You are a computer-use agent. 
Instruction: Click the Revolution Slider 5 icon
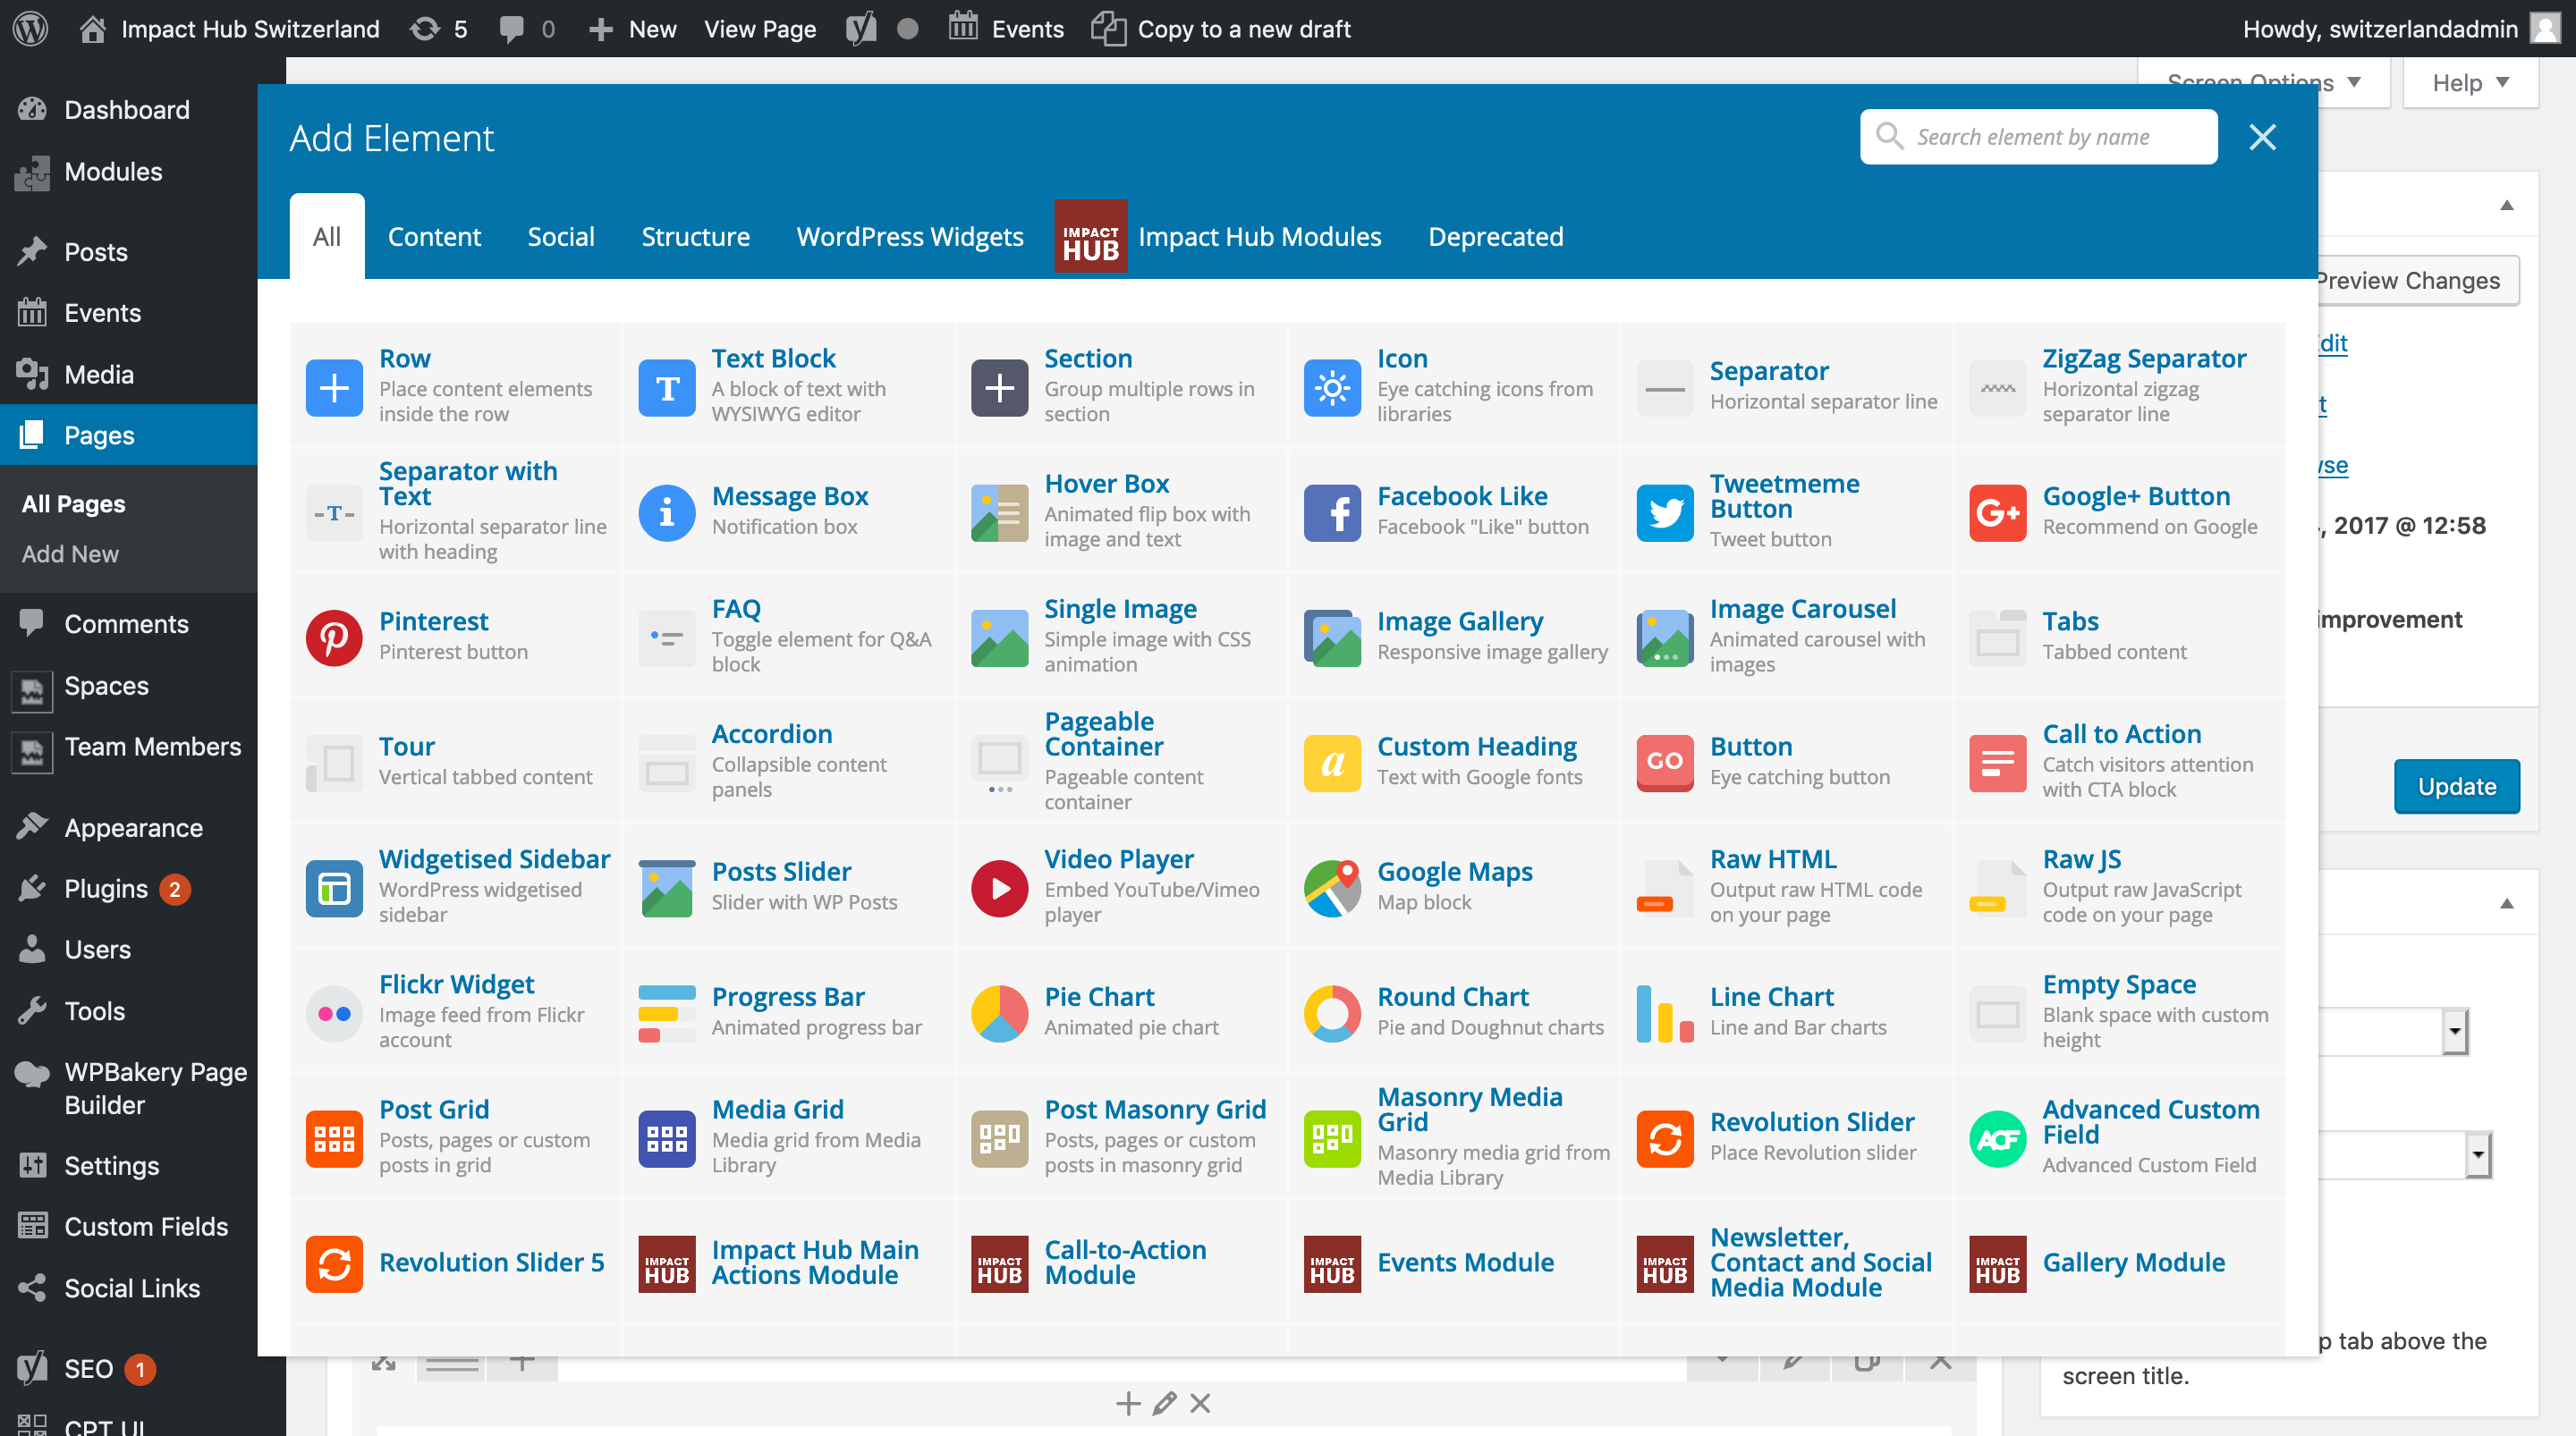pyautogui.click(x=334, y=1263)
